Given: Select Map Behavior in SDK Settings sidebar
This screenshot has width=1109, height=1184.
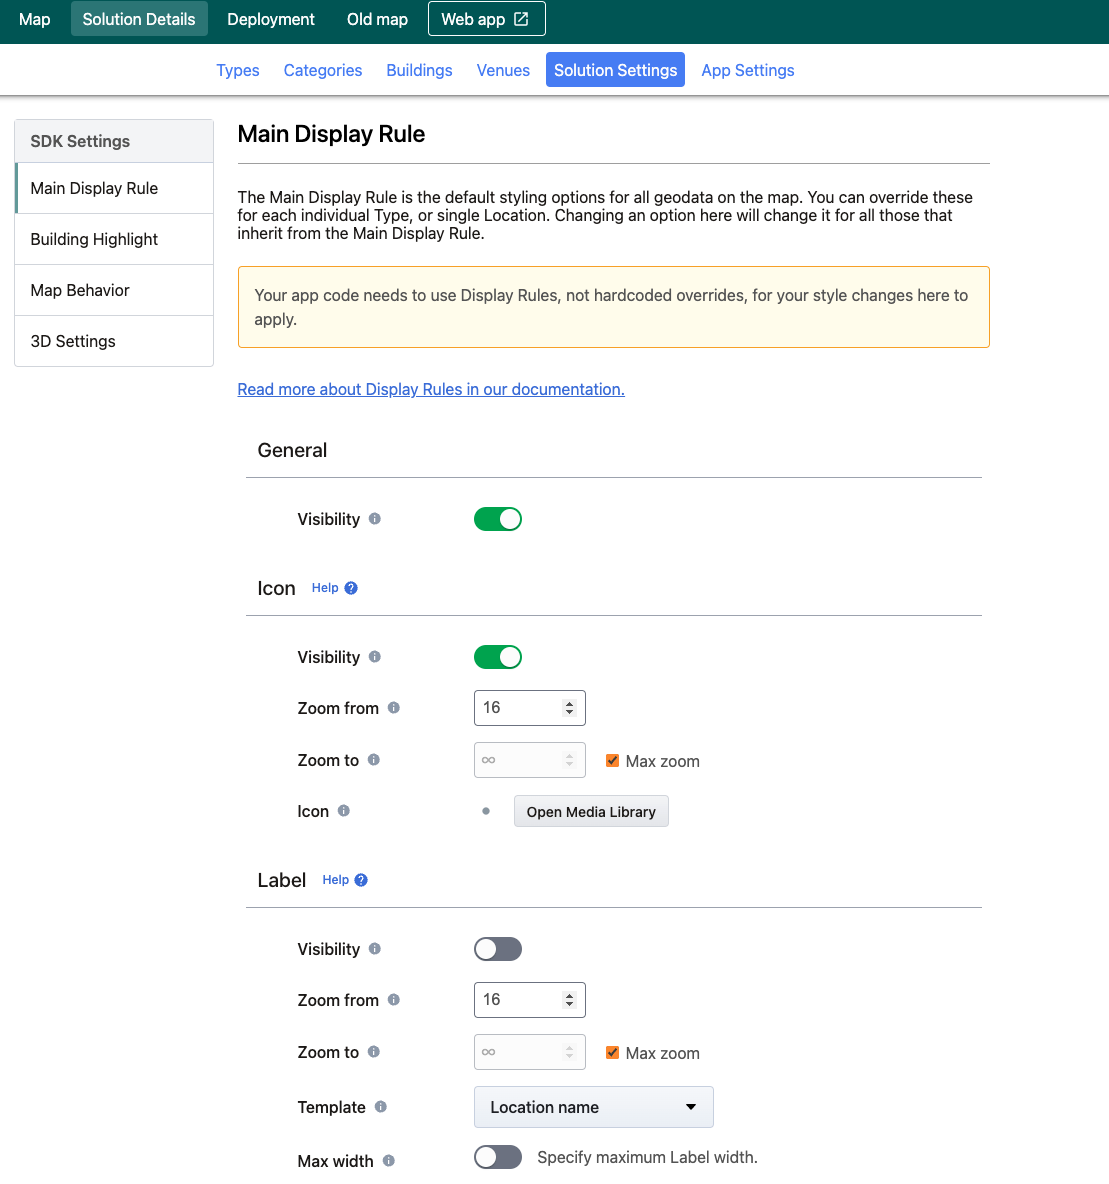Looking at the screenshot, I should click(80, 290).
